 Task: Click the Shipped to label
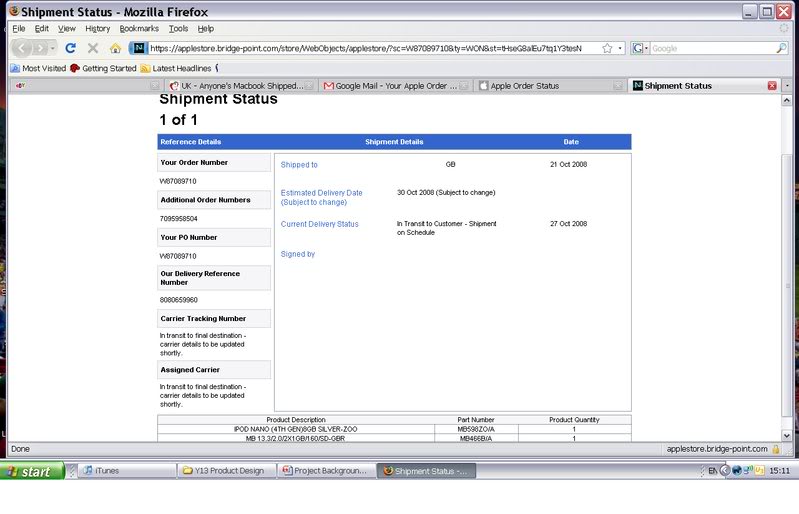pos(299,165)
